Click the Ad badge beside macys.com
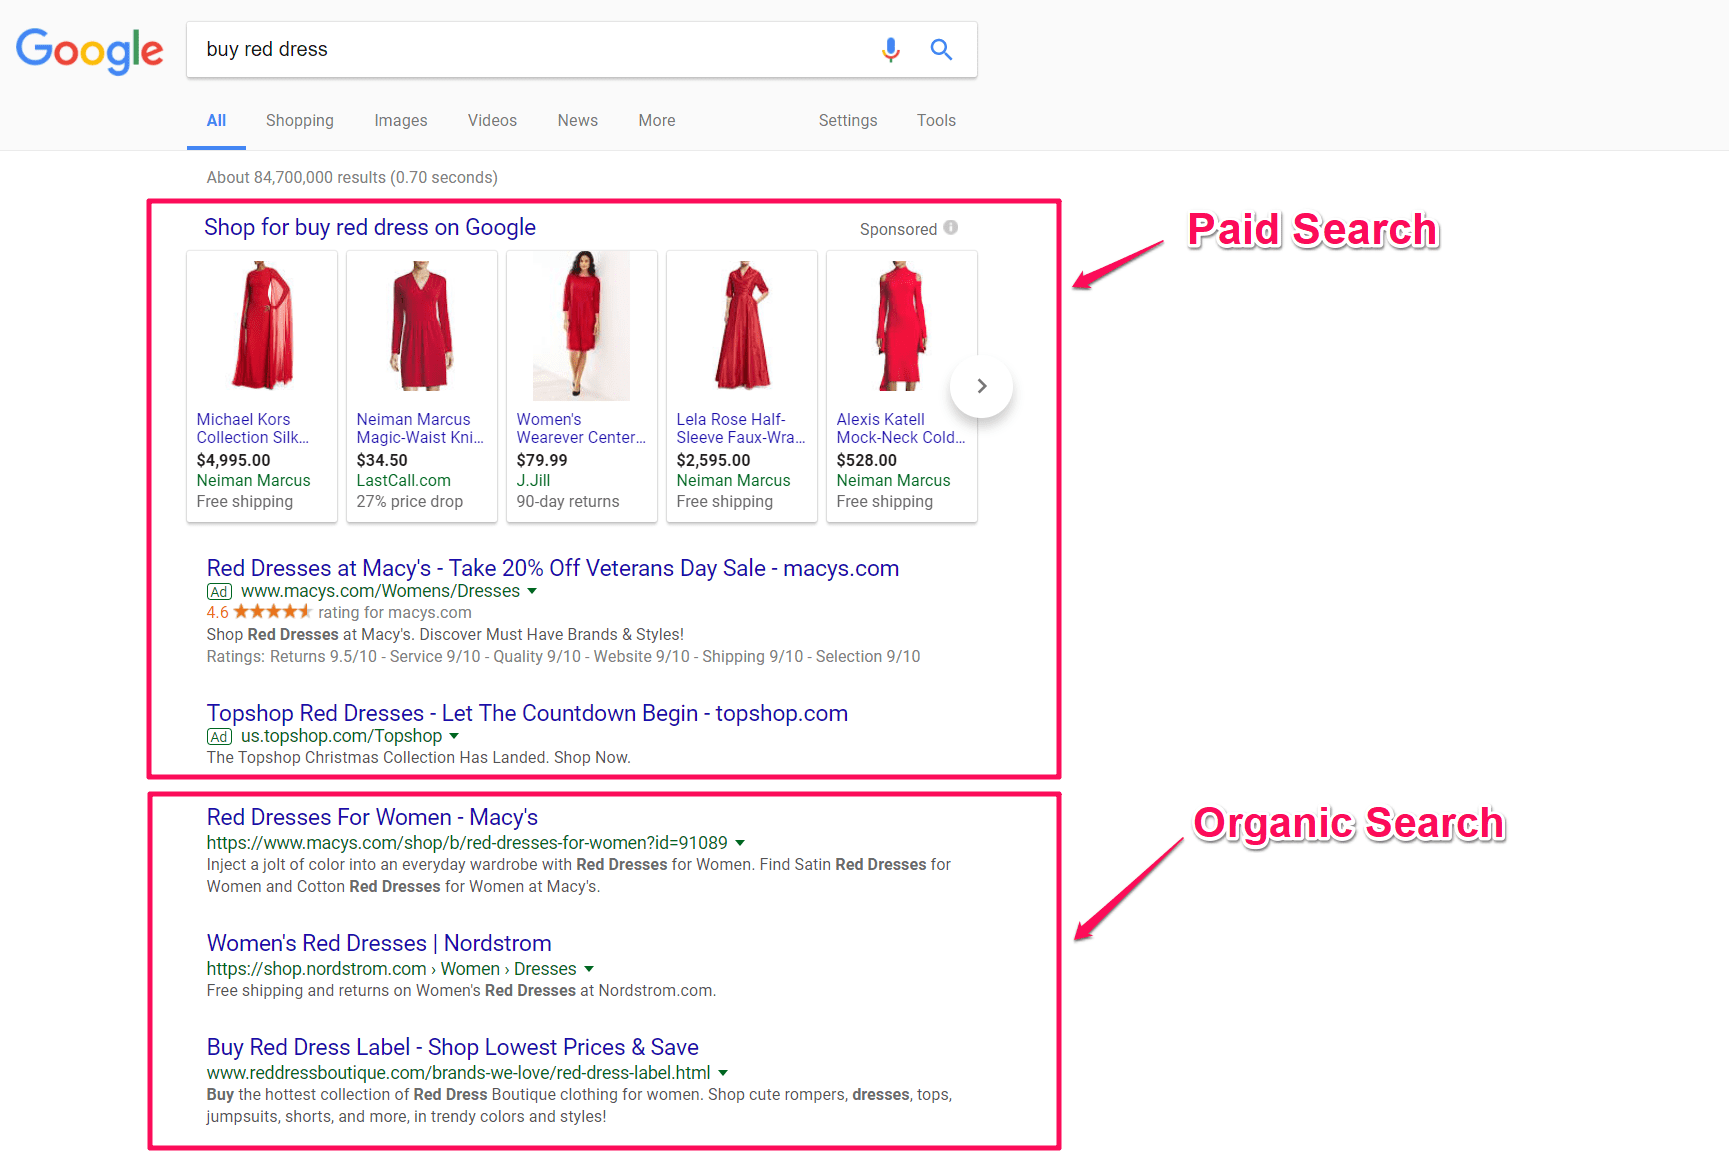 219,592
